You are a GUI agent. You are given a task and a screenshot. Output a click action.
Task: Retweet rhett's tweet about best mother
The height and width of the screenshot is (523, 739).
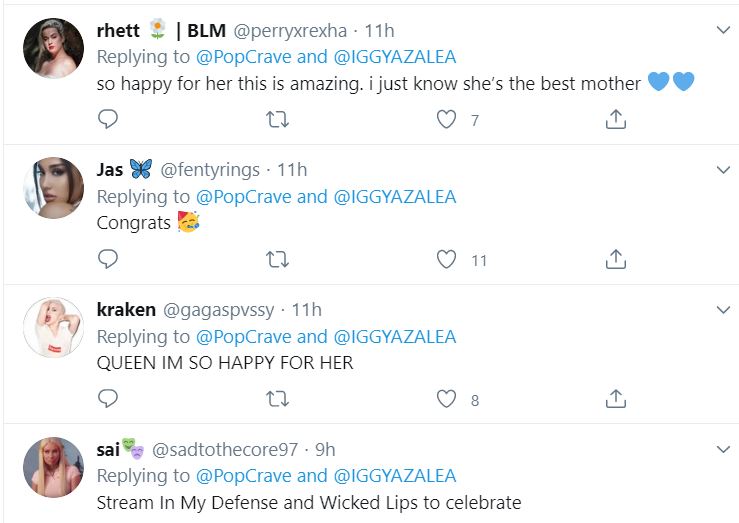(278, 120)
